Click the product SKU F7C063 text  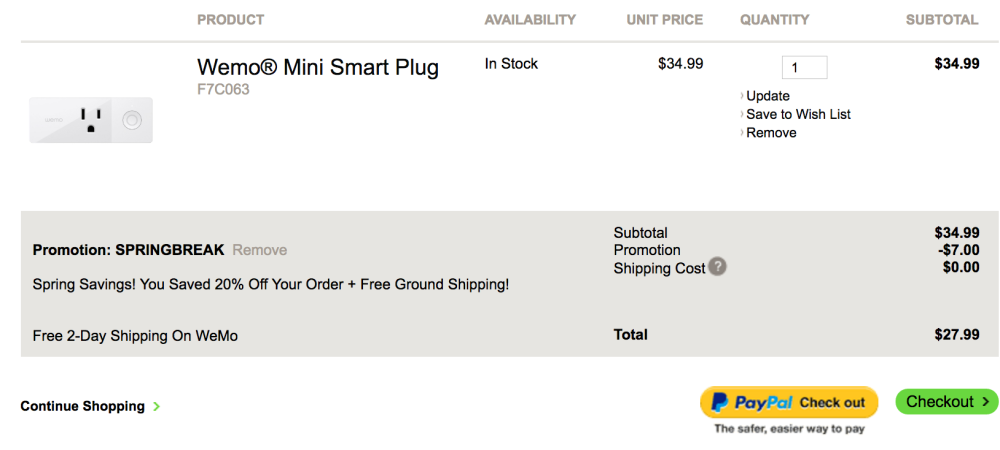coord(223,89)
